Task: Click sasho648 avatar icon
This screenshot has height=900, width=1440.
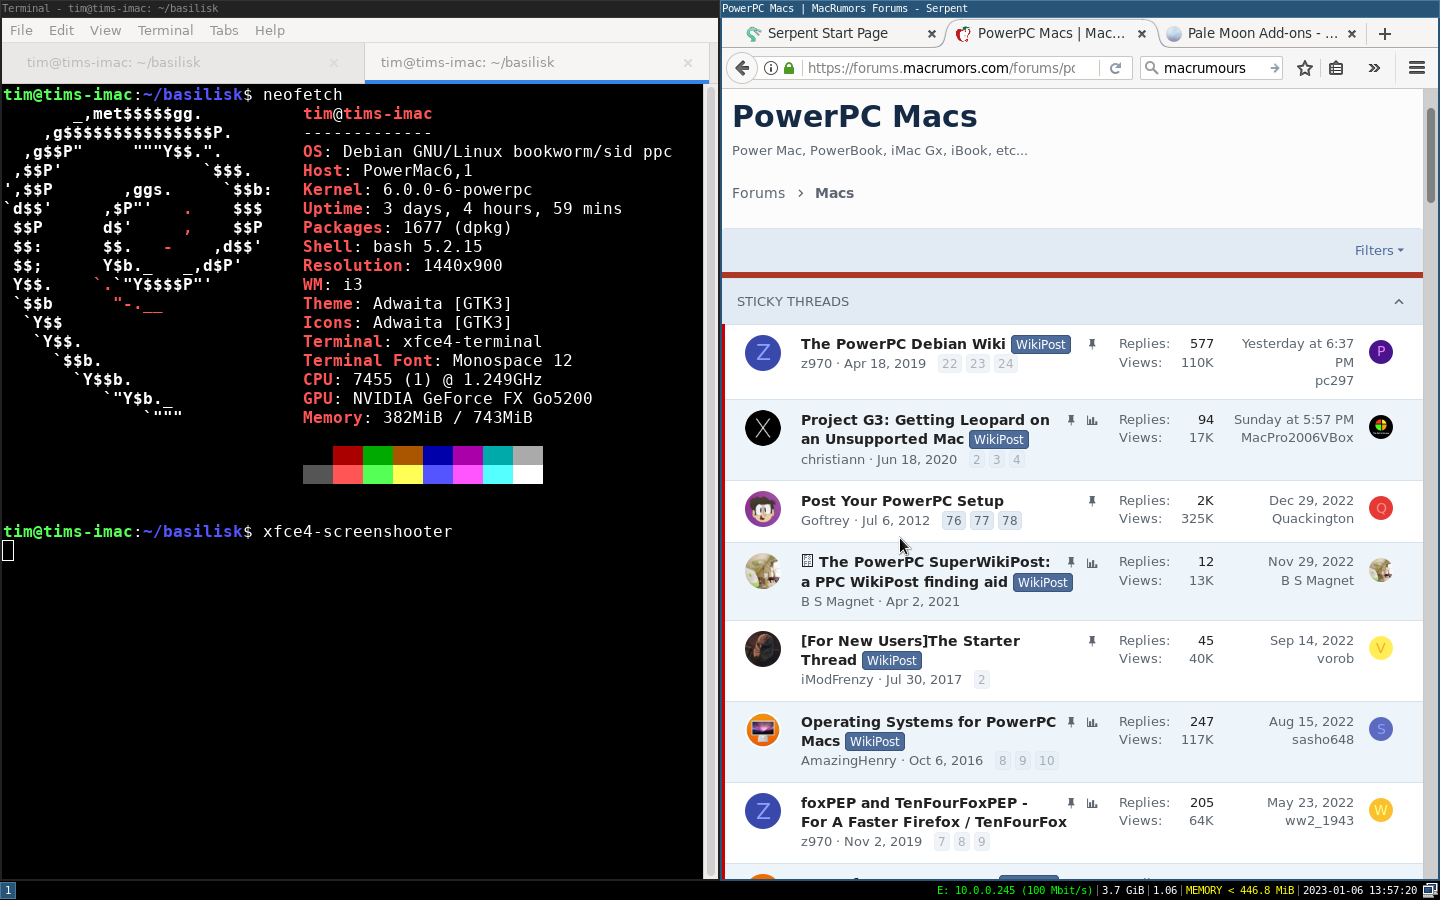Action: (x=1381, y=729)
